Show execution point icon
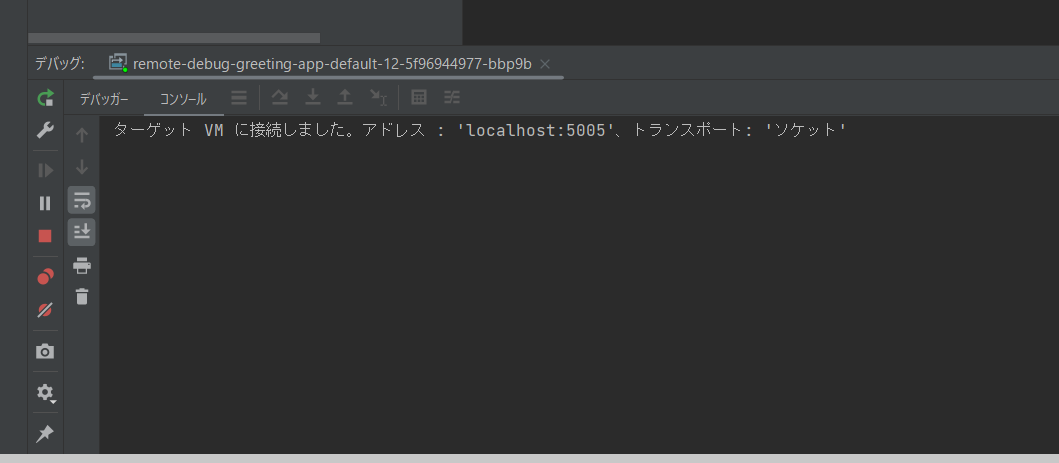Viewport: 1059px width, 463px height. (x=239, y=98)
